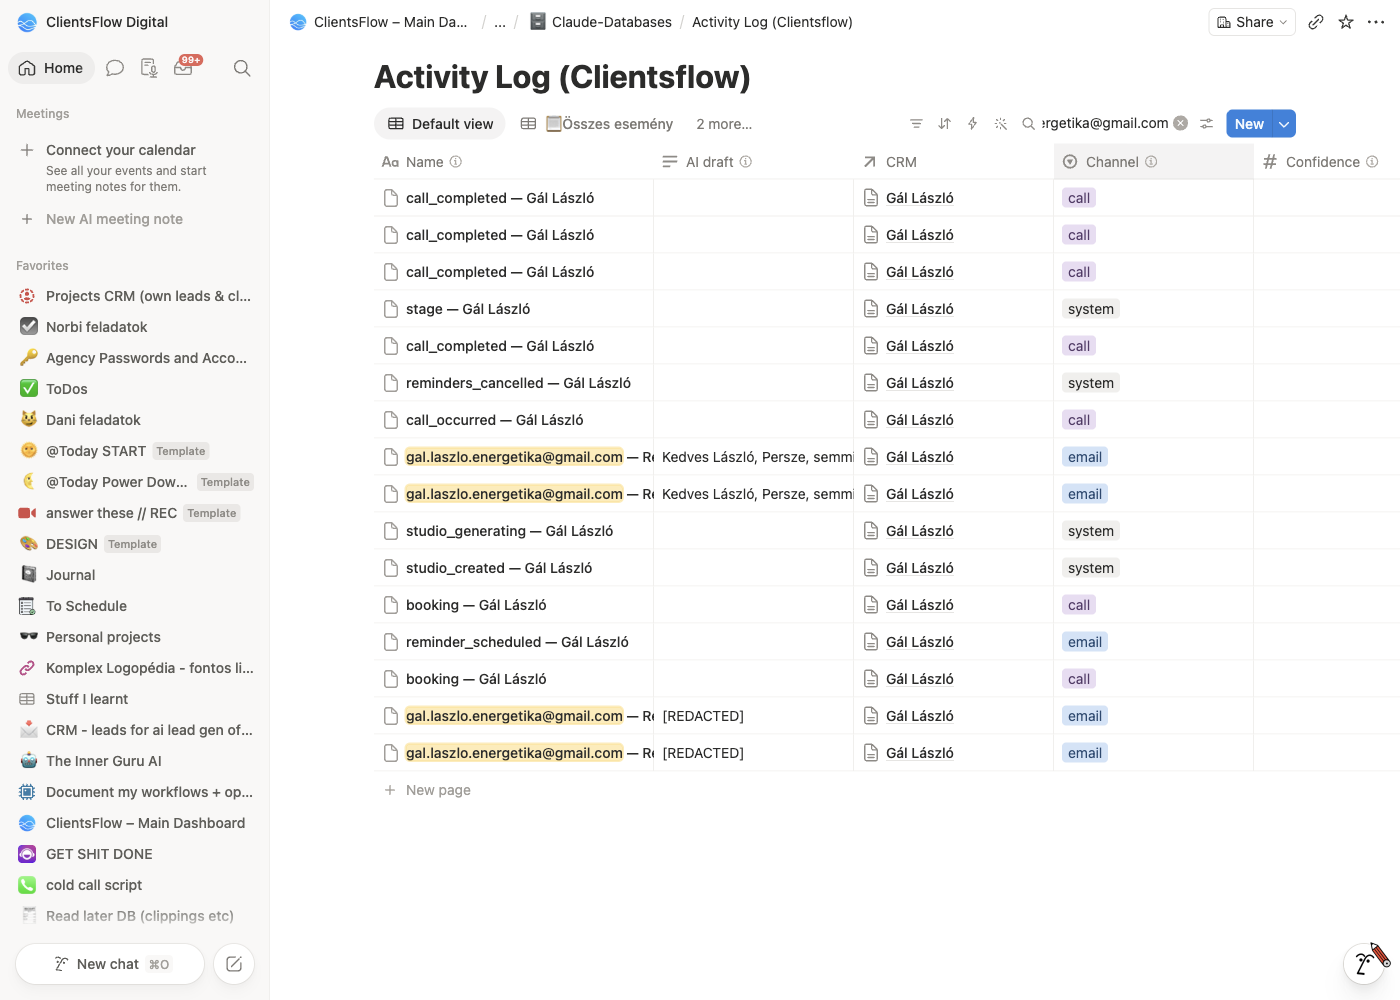Viewport: 1400px width, 1000px height.
Task: Go to the Home tab in sidebar
Action: (51, 68)
